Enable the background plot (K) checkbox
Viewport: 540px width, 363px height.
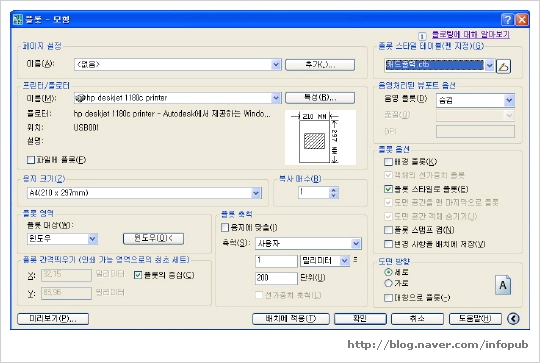tap(388, 162)
